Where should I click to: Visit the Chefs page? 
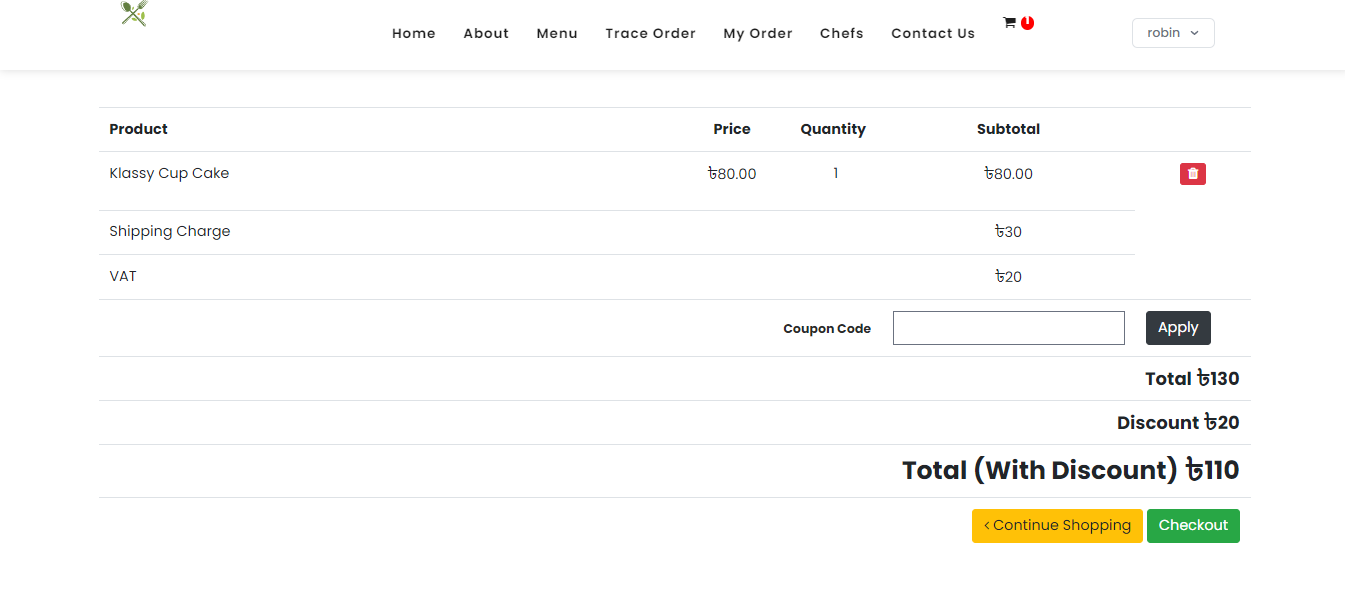(x=841, y=34)
